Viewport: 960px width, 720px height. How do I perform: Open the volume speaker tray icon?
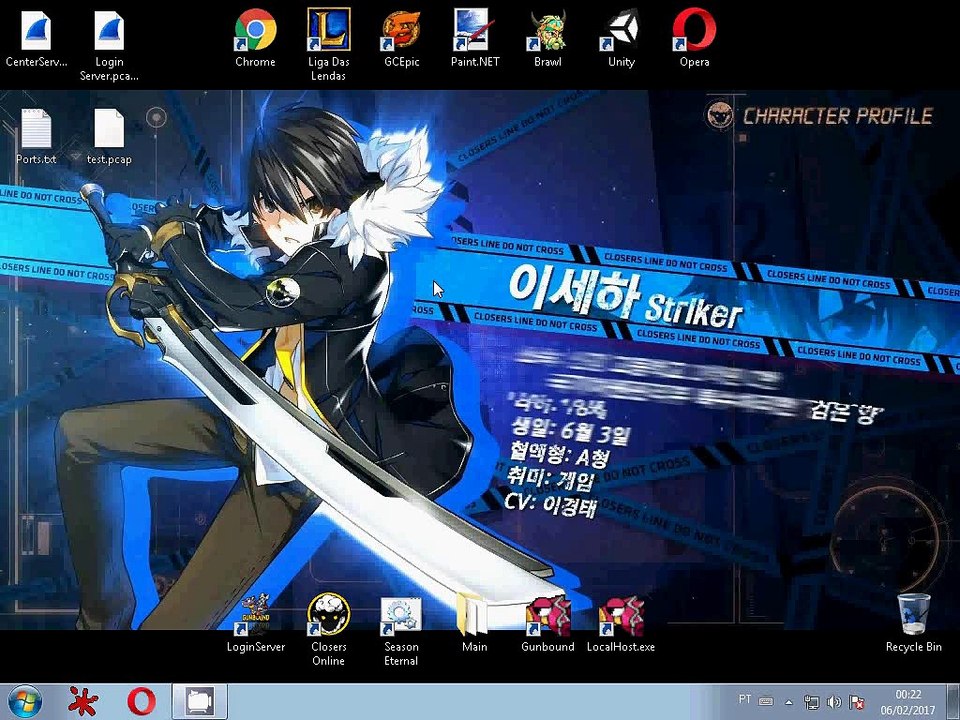pos(834,702)
